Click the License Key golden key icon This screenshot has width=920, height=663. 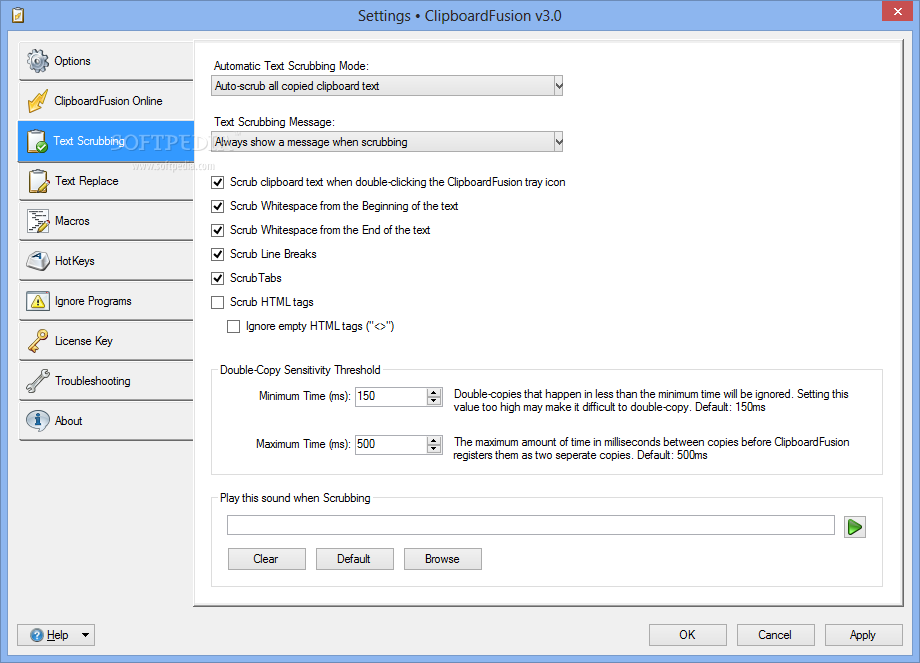click(38, 341)
